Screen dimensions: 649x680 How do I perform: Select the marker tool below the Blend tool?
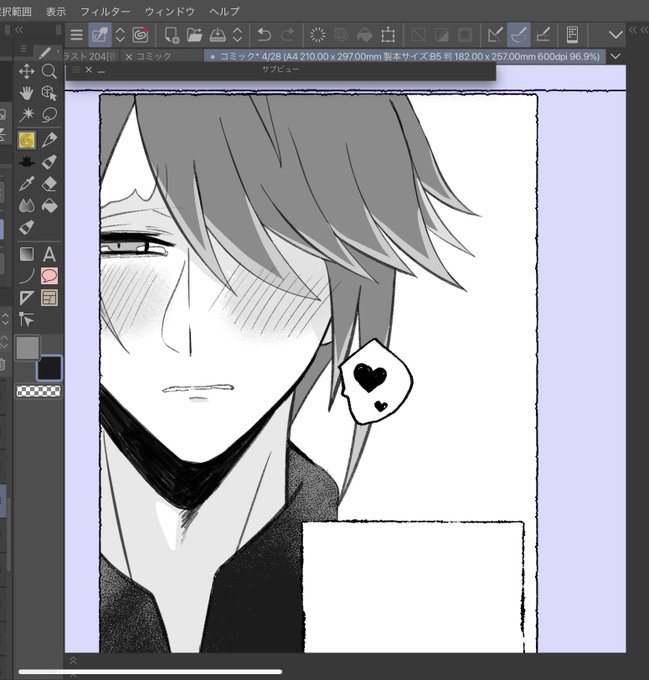point(27,227)
